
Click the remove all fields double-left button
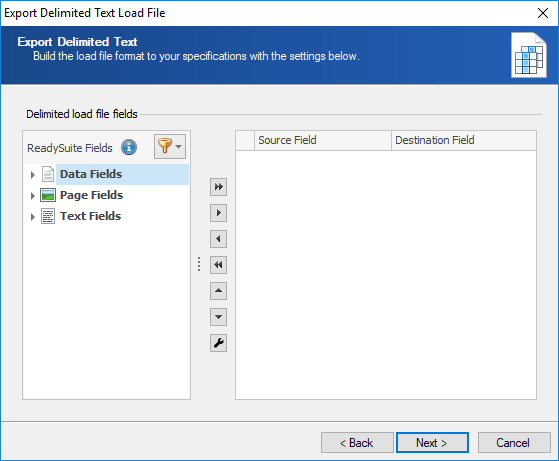218,265
